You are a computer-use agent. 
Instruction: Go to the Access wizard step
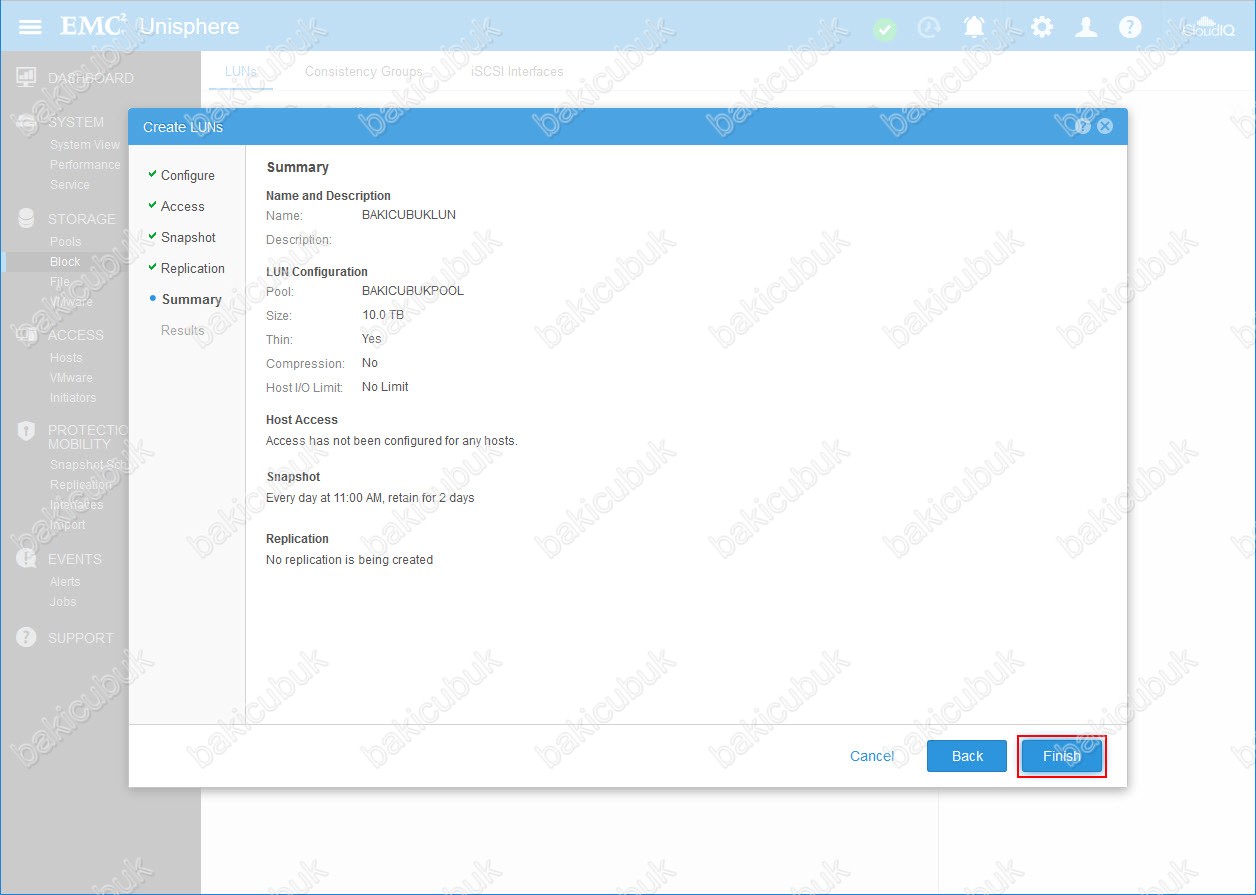pyautogui.click(x=183, y=206)
